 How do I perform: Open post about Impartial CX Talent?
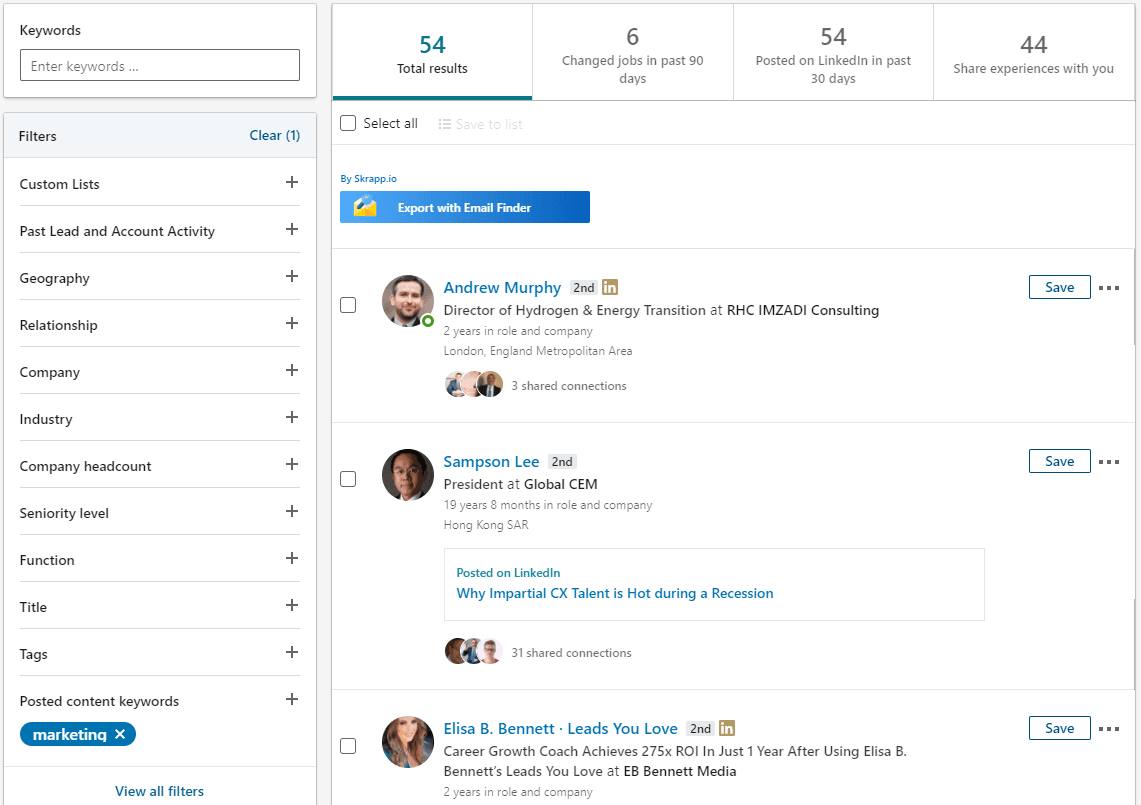(615, 593)
